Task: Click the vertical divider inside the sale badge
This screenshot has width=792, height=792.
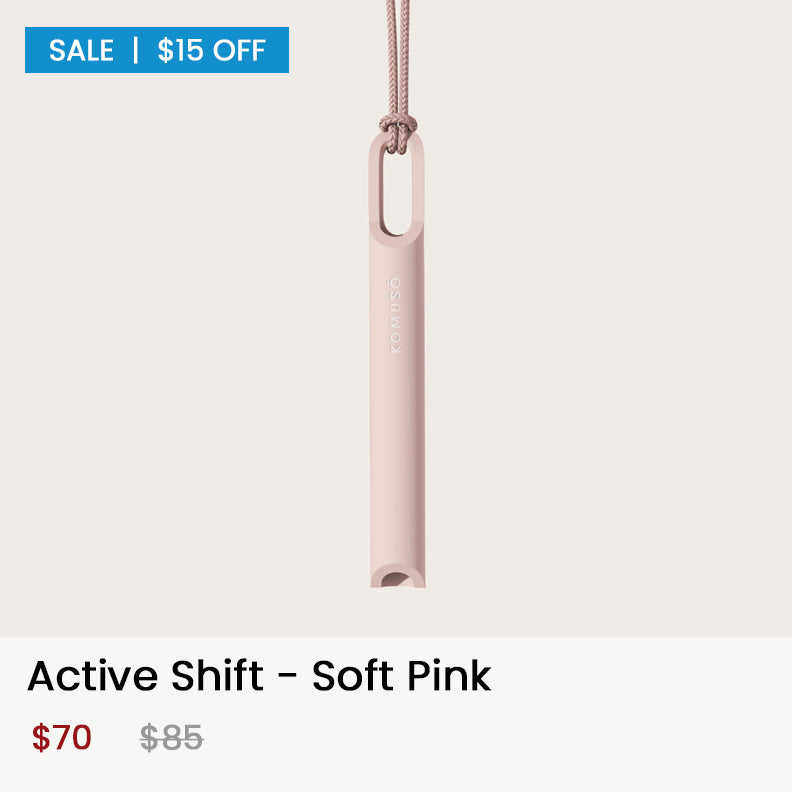Action: click(135, 50)
